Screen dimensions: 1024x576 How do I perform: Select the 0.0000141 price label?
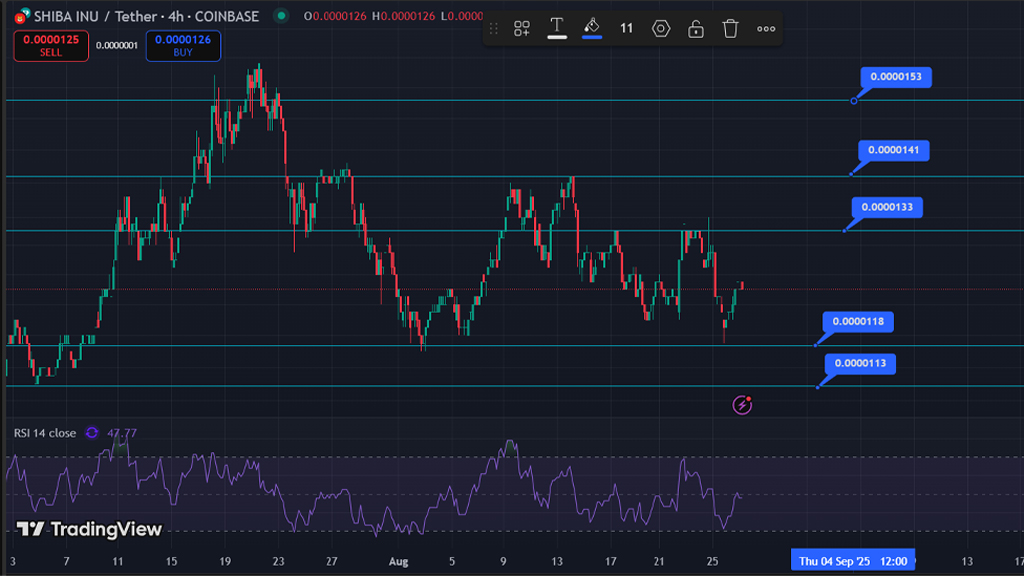893,150
